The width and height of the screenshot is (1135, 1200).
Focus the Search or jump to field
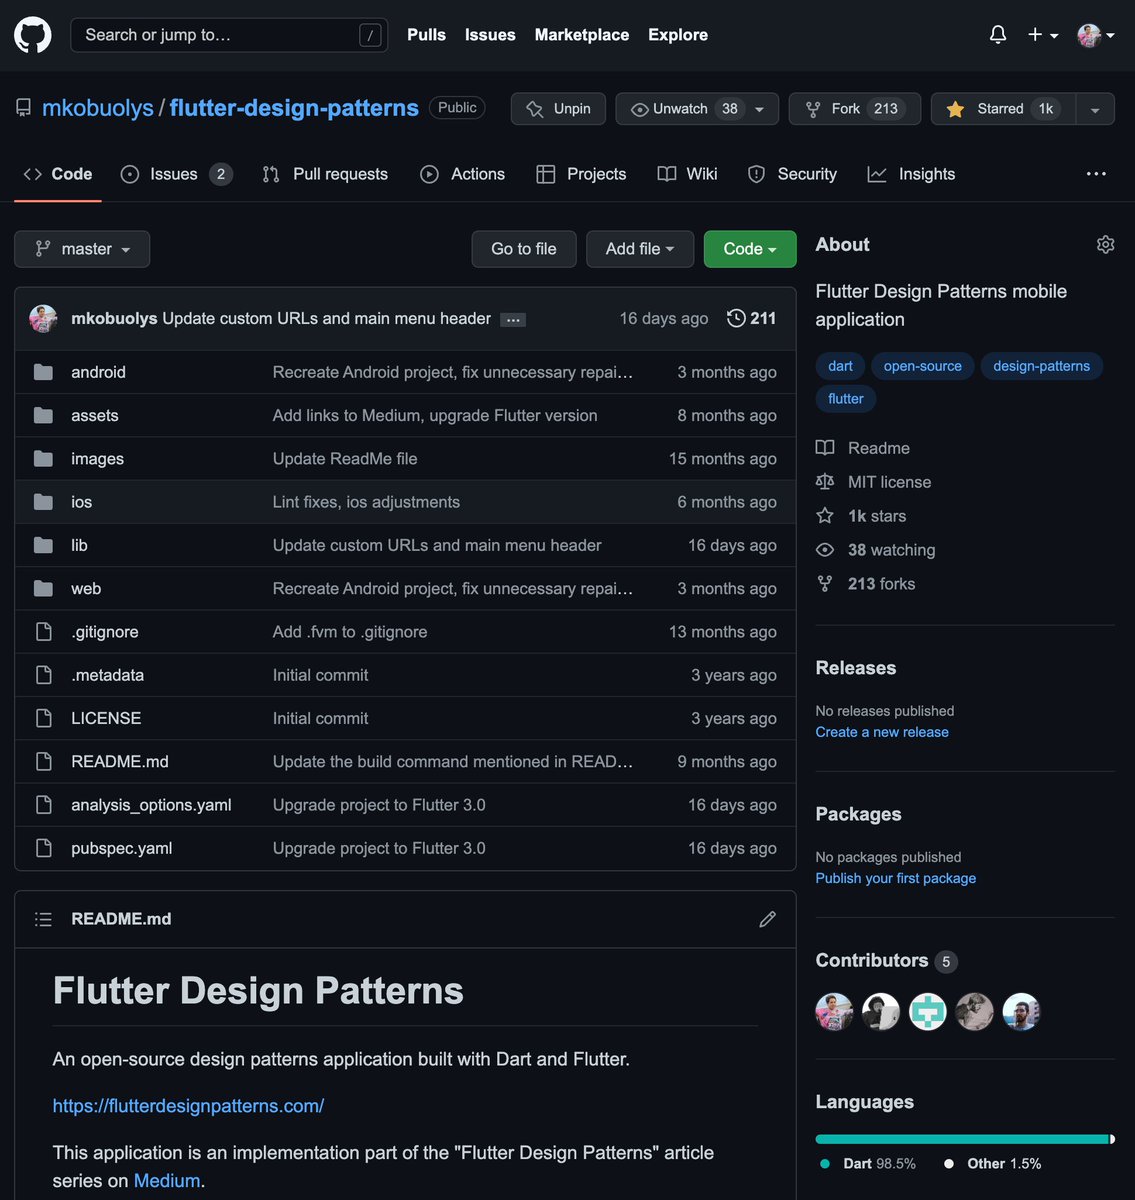click(x=229, y=35)
